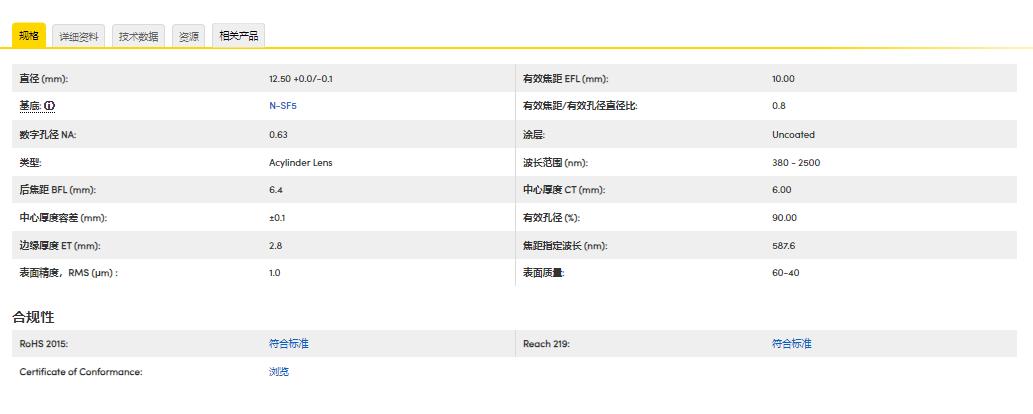The height and width of the screenshot is (414, 1033).
Task: Click the Acylinder Lens type value
Action: pyautogui.click(x=300, y=162)
